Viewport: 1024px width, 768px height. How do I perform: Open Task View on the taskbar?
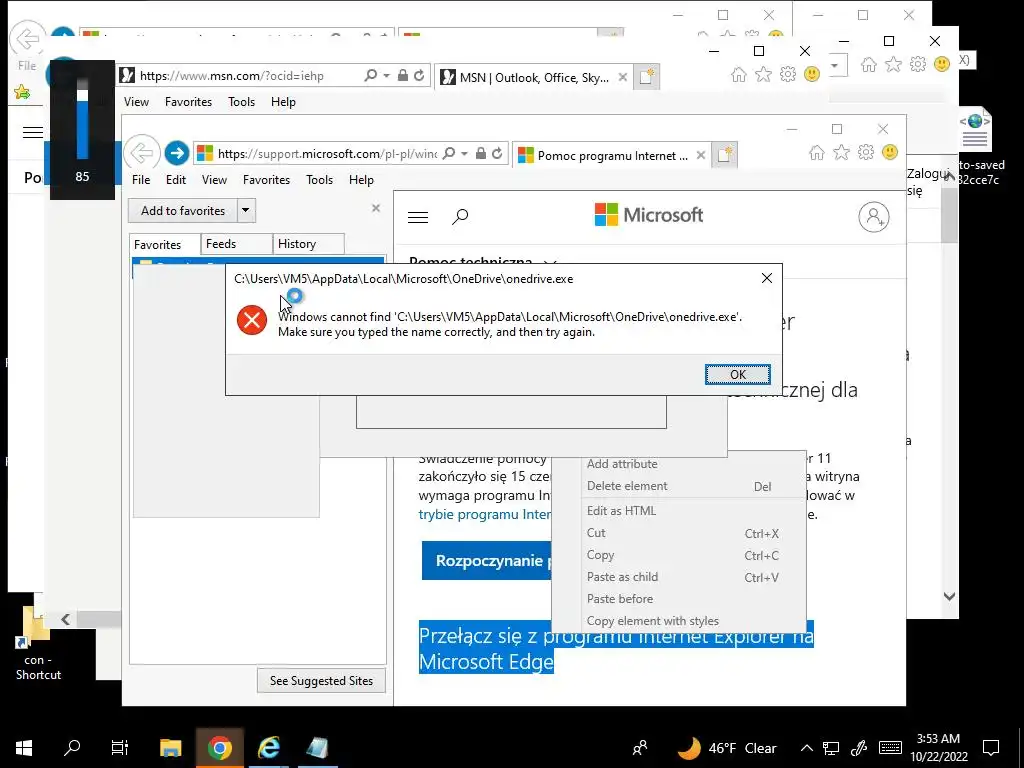120,747
